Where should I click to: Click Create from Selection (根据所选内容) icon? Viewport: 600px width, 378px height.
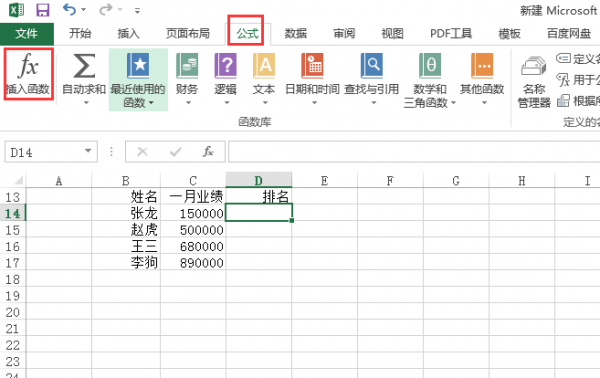click(x=563, y=101)
